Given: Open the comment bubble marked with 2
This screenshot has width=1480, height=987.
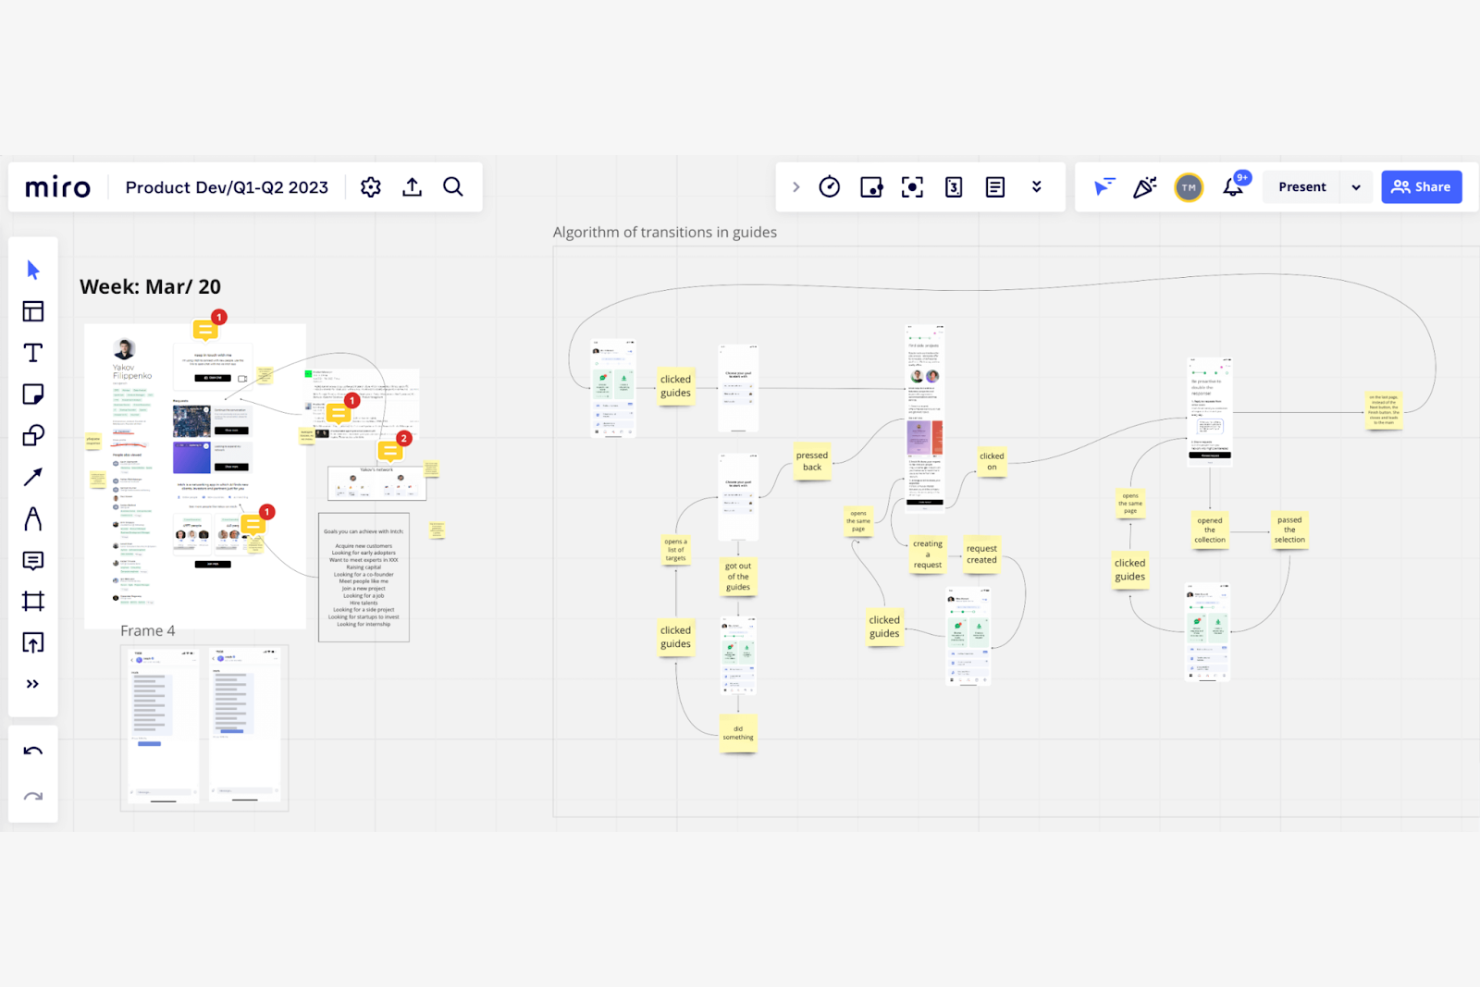Looking at the screenshot, I should [391, 450].
